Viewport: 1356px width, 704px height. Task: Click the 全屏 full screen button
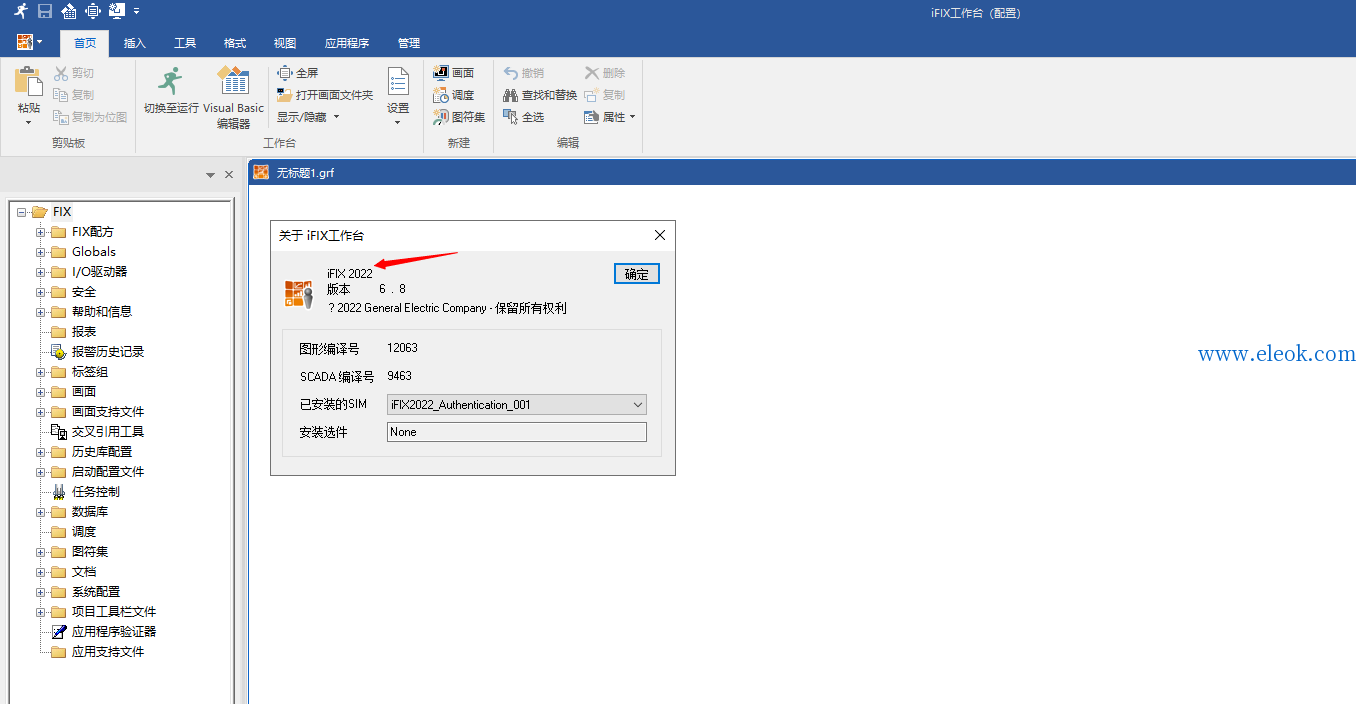pyautogui.click(x=298, y=73)
